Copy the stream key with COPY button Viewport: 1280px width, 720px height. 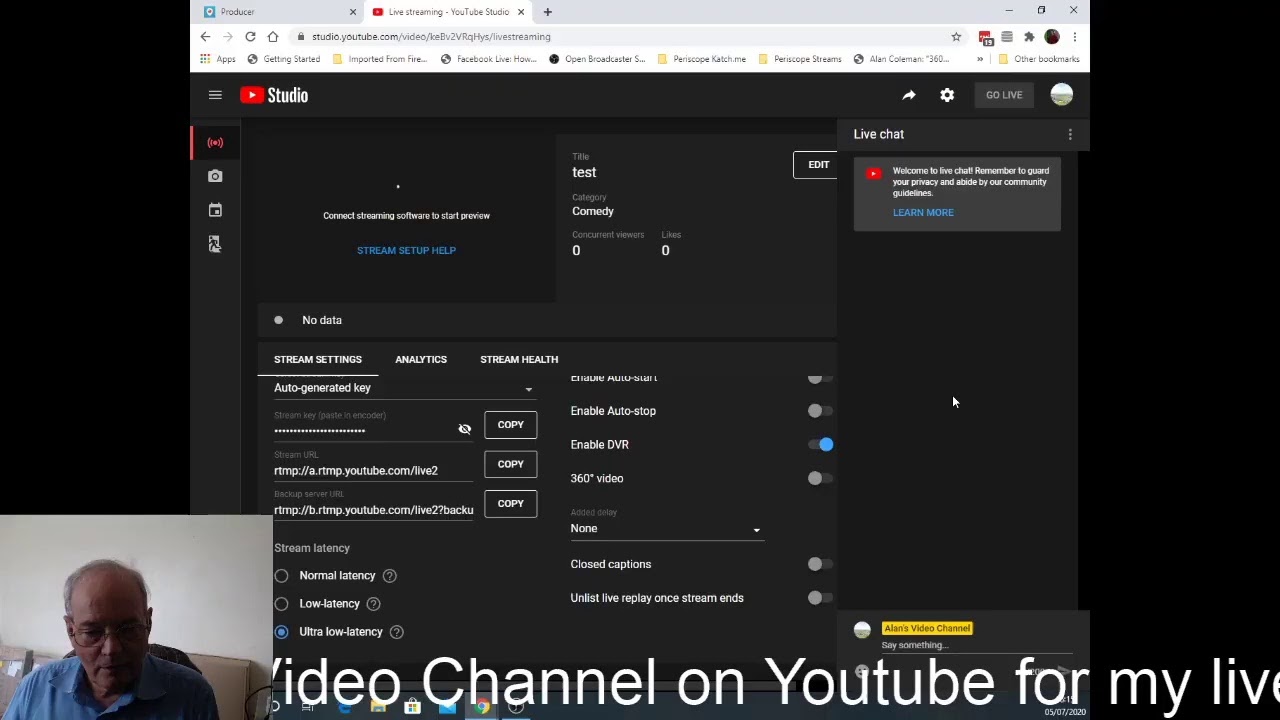[x=510, y=425]
